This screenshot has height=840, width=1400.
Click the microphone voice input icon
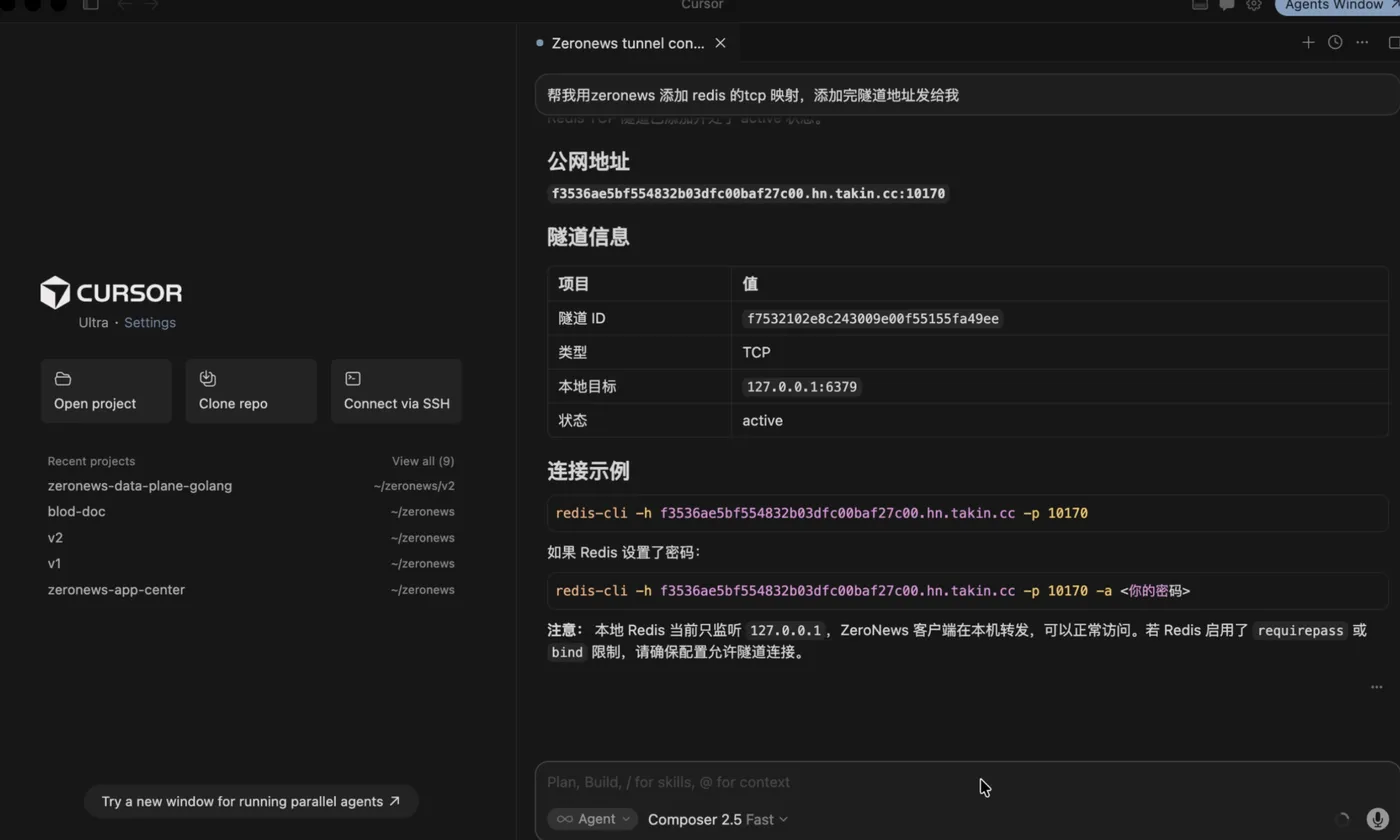[1377, 819]
